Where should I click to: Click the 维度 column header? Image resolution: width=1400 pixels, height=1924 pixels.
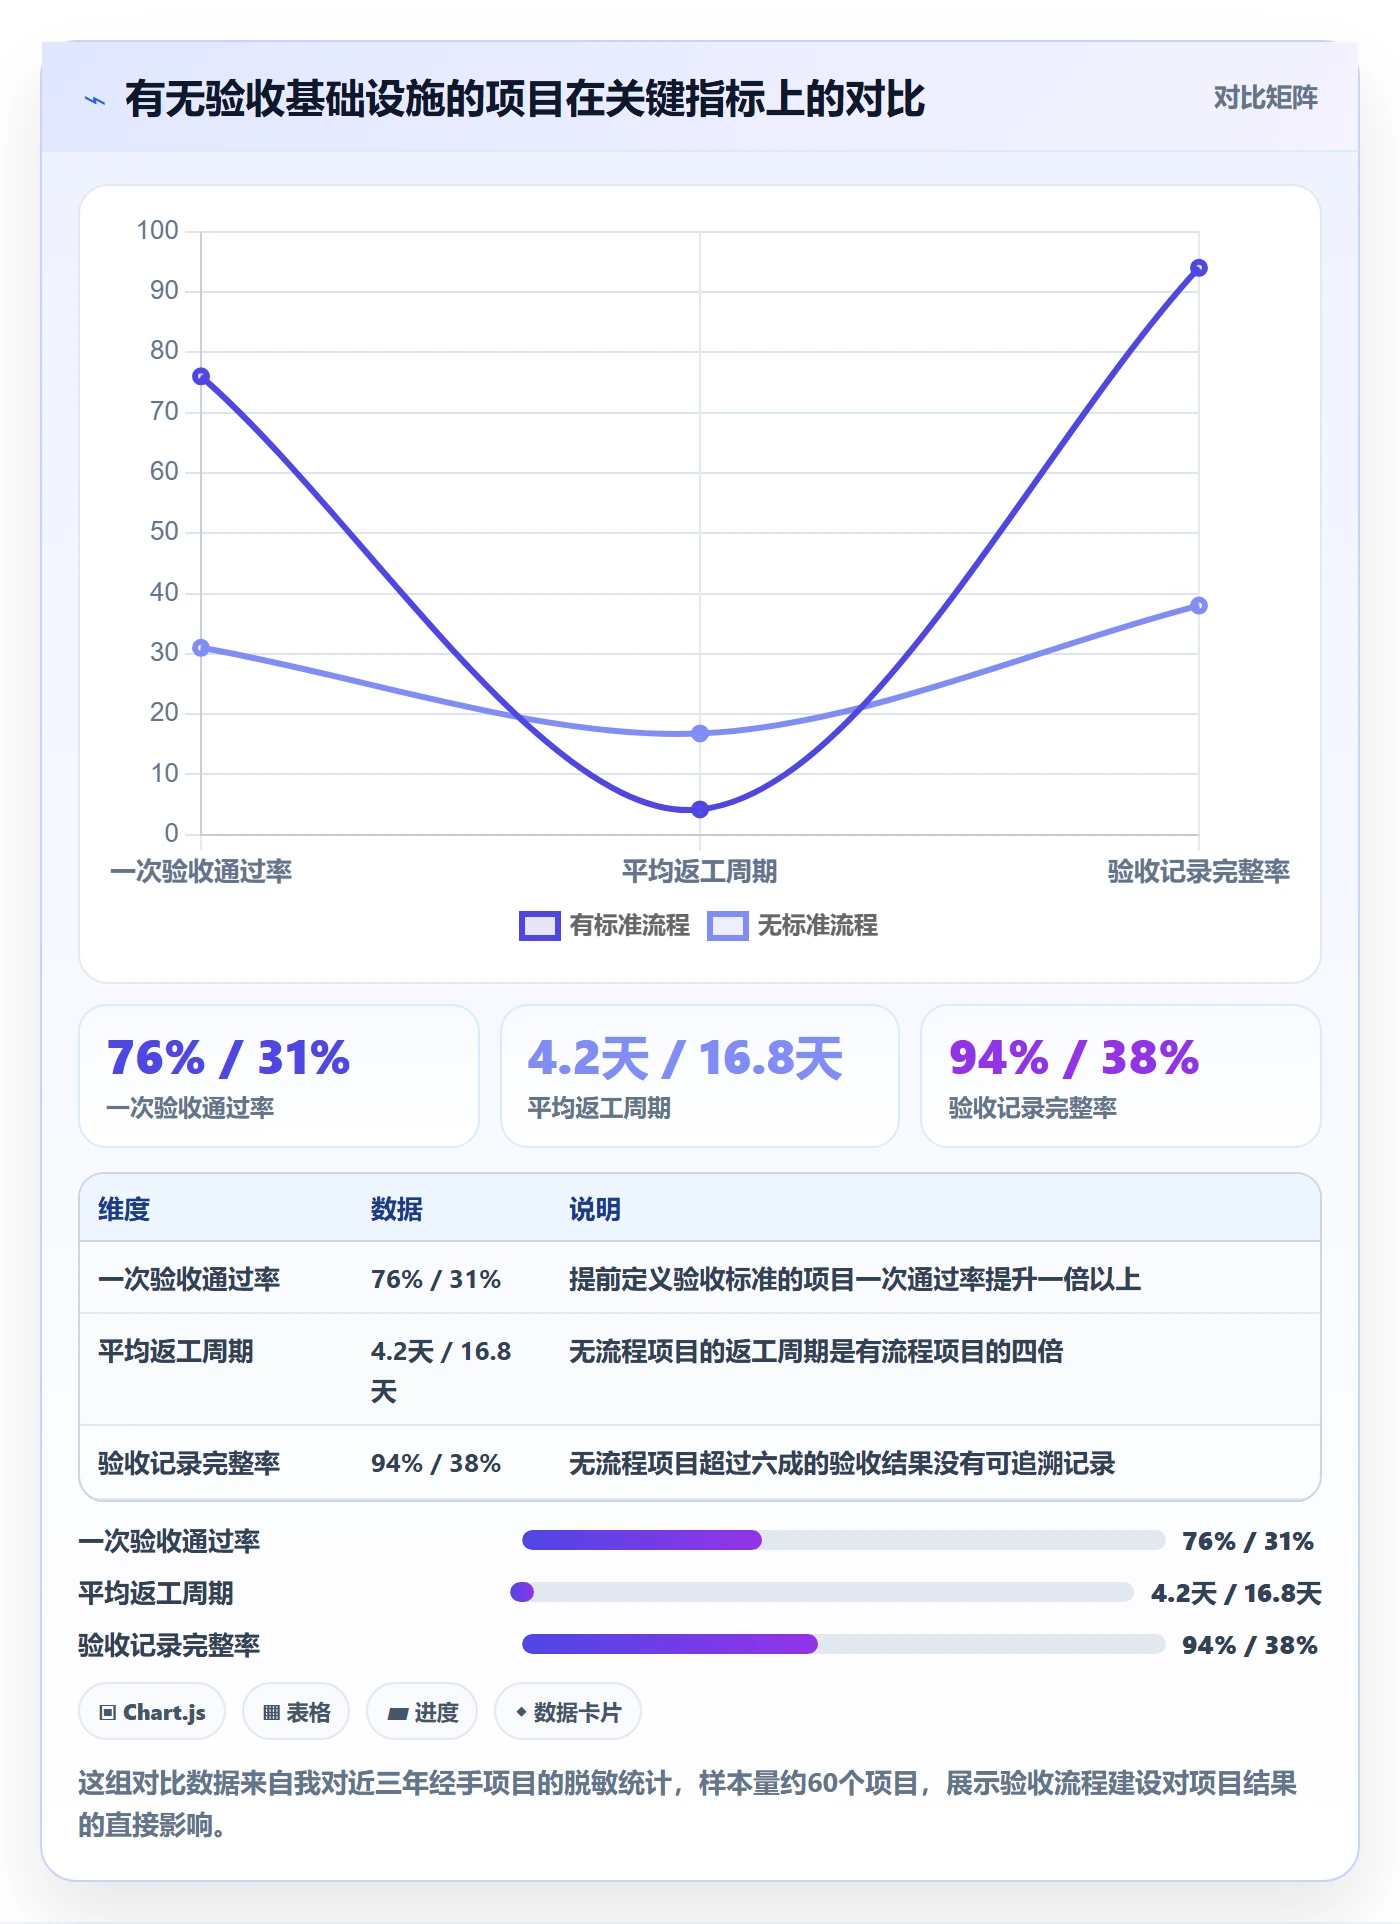[x=124, y=1209]
